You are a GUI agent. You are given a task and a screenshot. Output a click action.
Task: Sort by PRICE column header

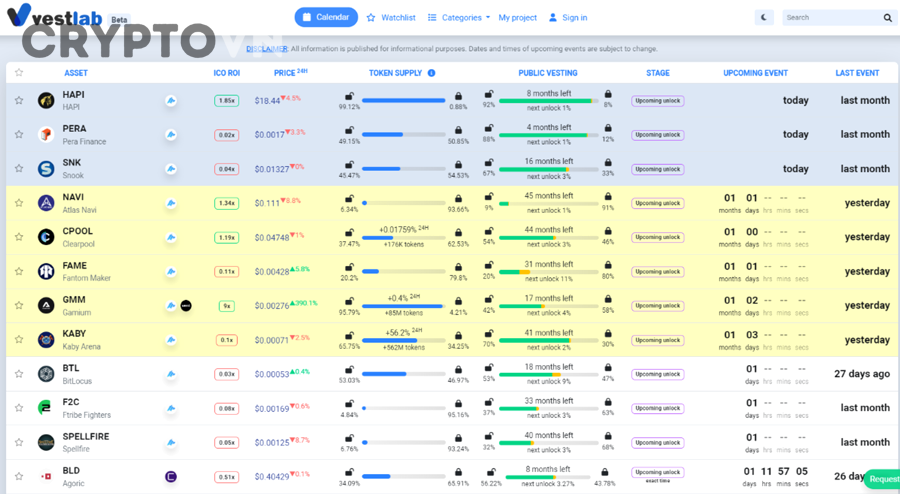290,72
